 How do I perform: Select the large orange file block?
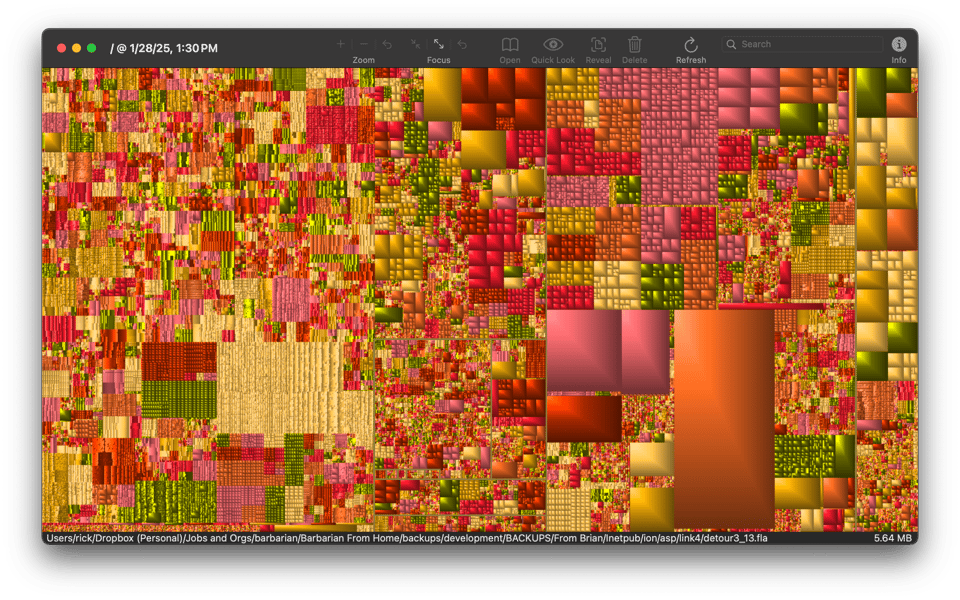723,418
